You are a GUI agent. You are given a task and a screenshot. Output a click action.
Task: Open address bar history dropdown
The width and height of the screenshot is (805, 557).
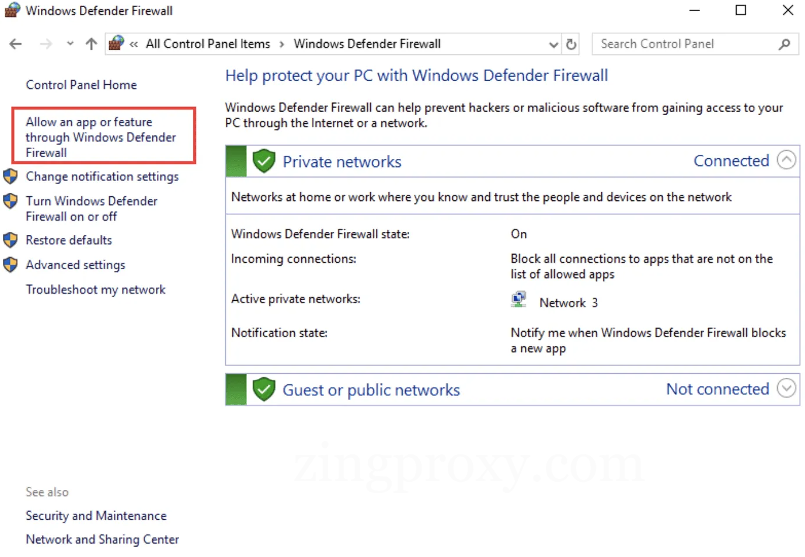pyautogui.click(x=553, y=45)
